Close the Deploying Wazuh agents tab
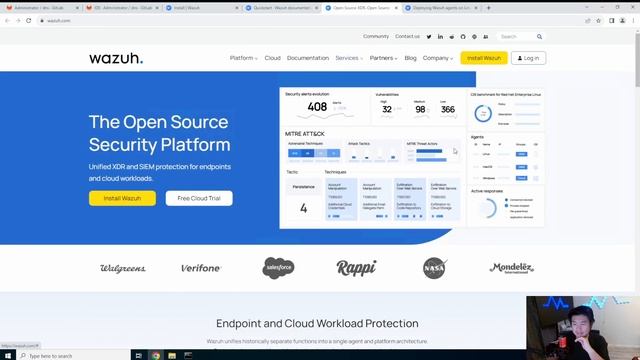The width and height of the screenshot is (640, 360). click(476, 8)
